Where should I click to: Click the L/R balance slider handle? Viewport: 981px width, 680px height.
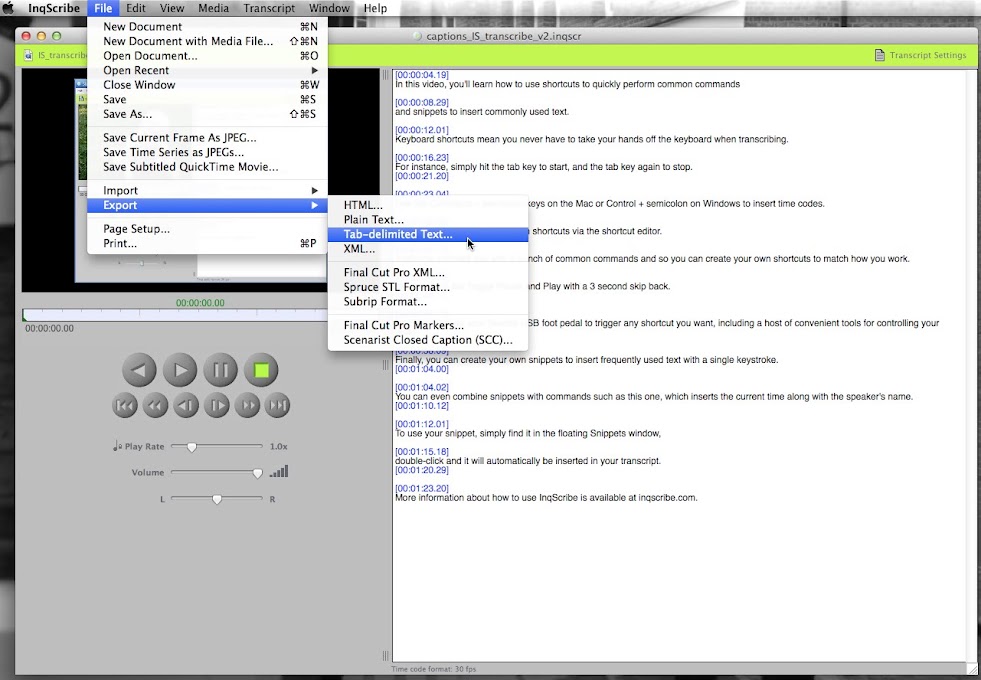coord(216,499)
